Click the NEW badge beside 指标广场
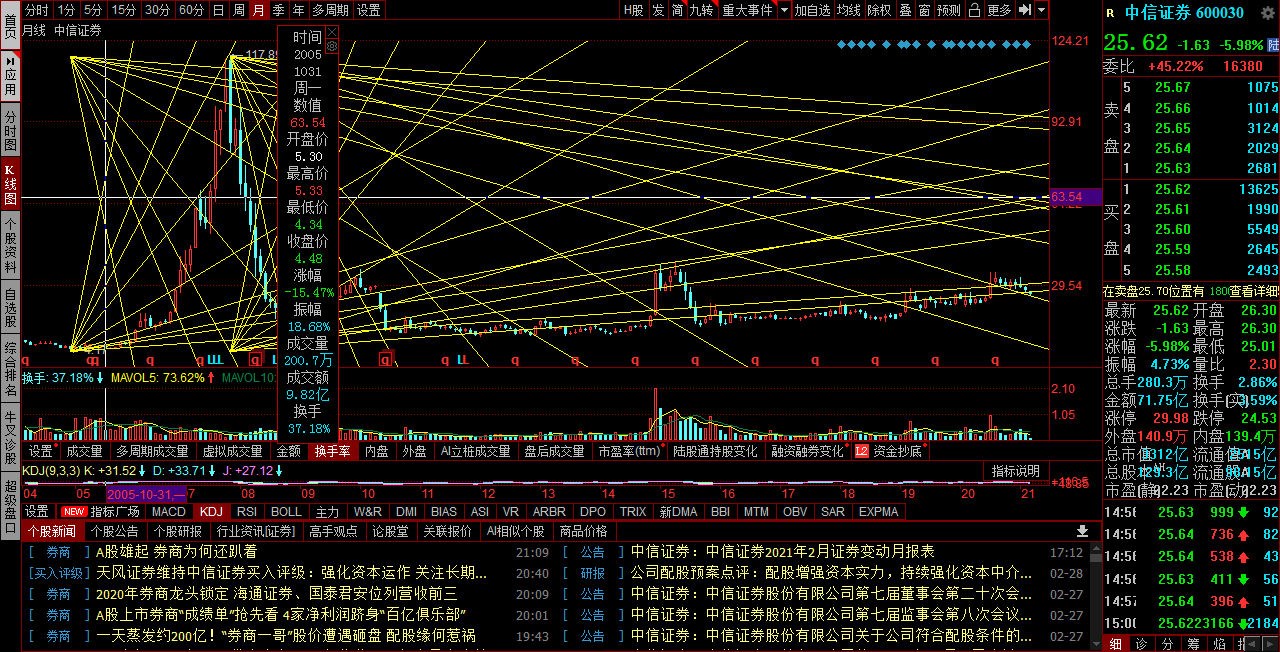The image size is (1280, 652). 74,511
